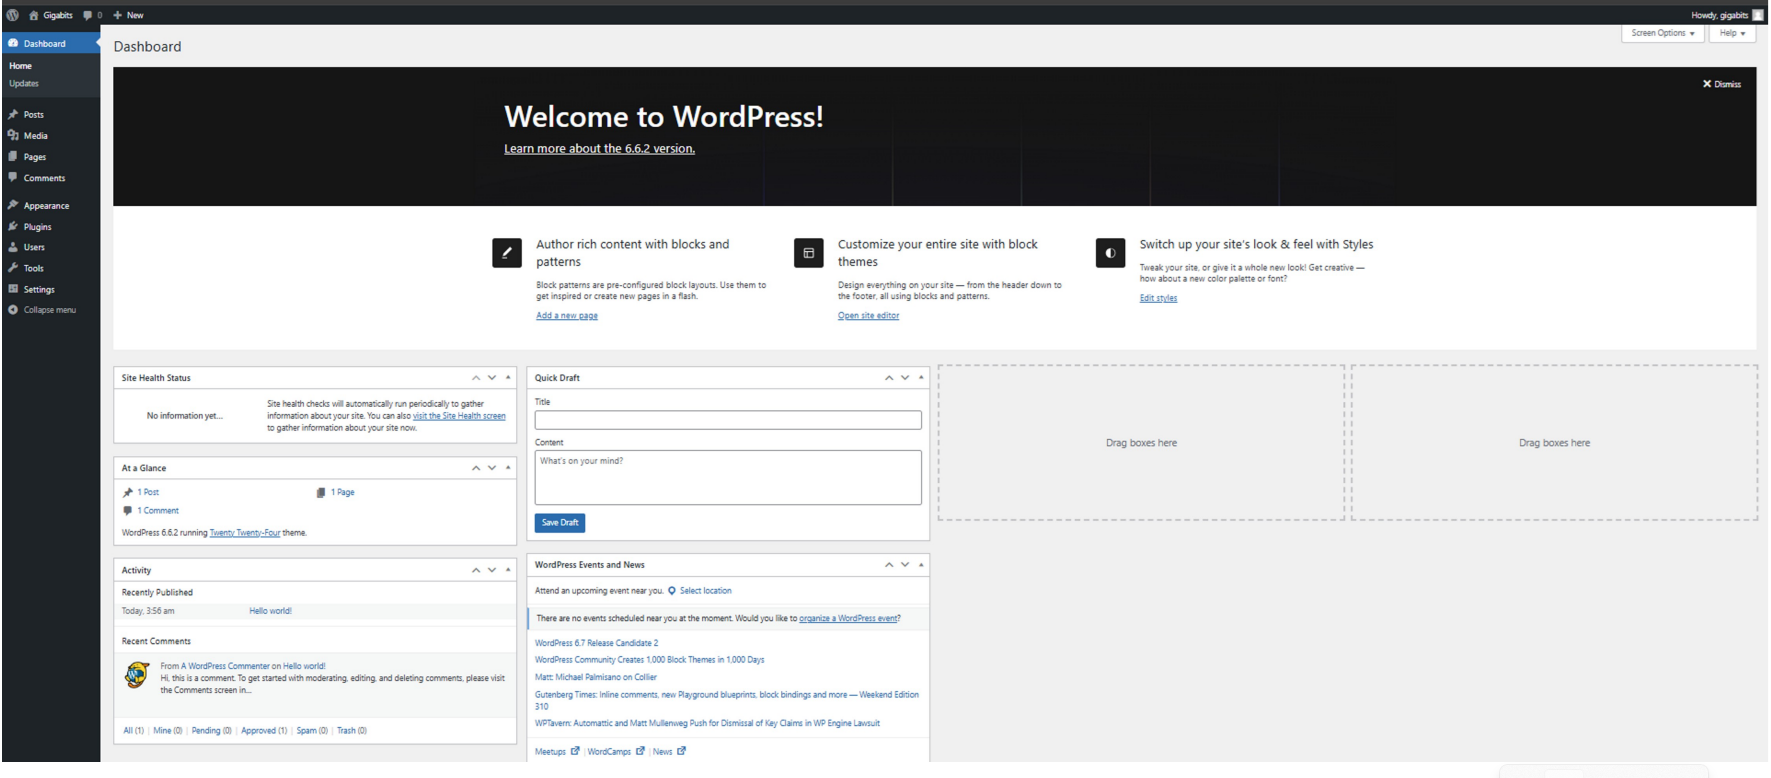Open the Plugins menu in sidebar
The height and width of the screenshot is (778, 1771).
pos(37,227)
